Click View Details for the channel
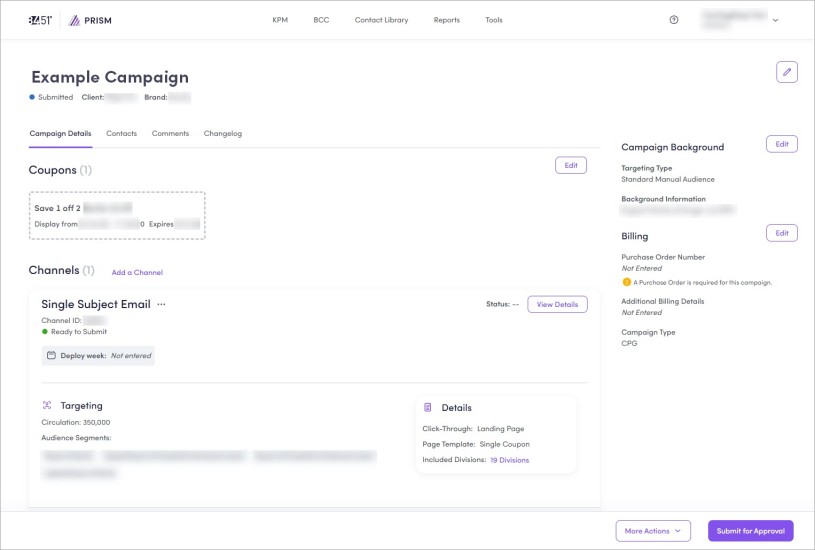This screenshot has height=550, width=815. click(557, 304)
